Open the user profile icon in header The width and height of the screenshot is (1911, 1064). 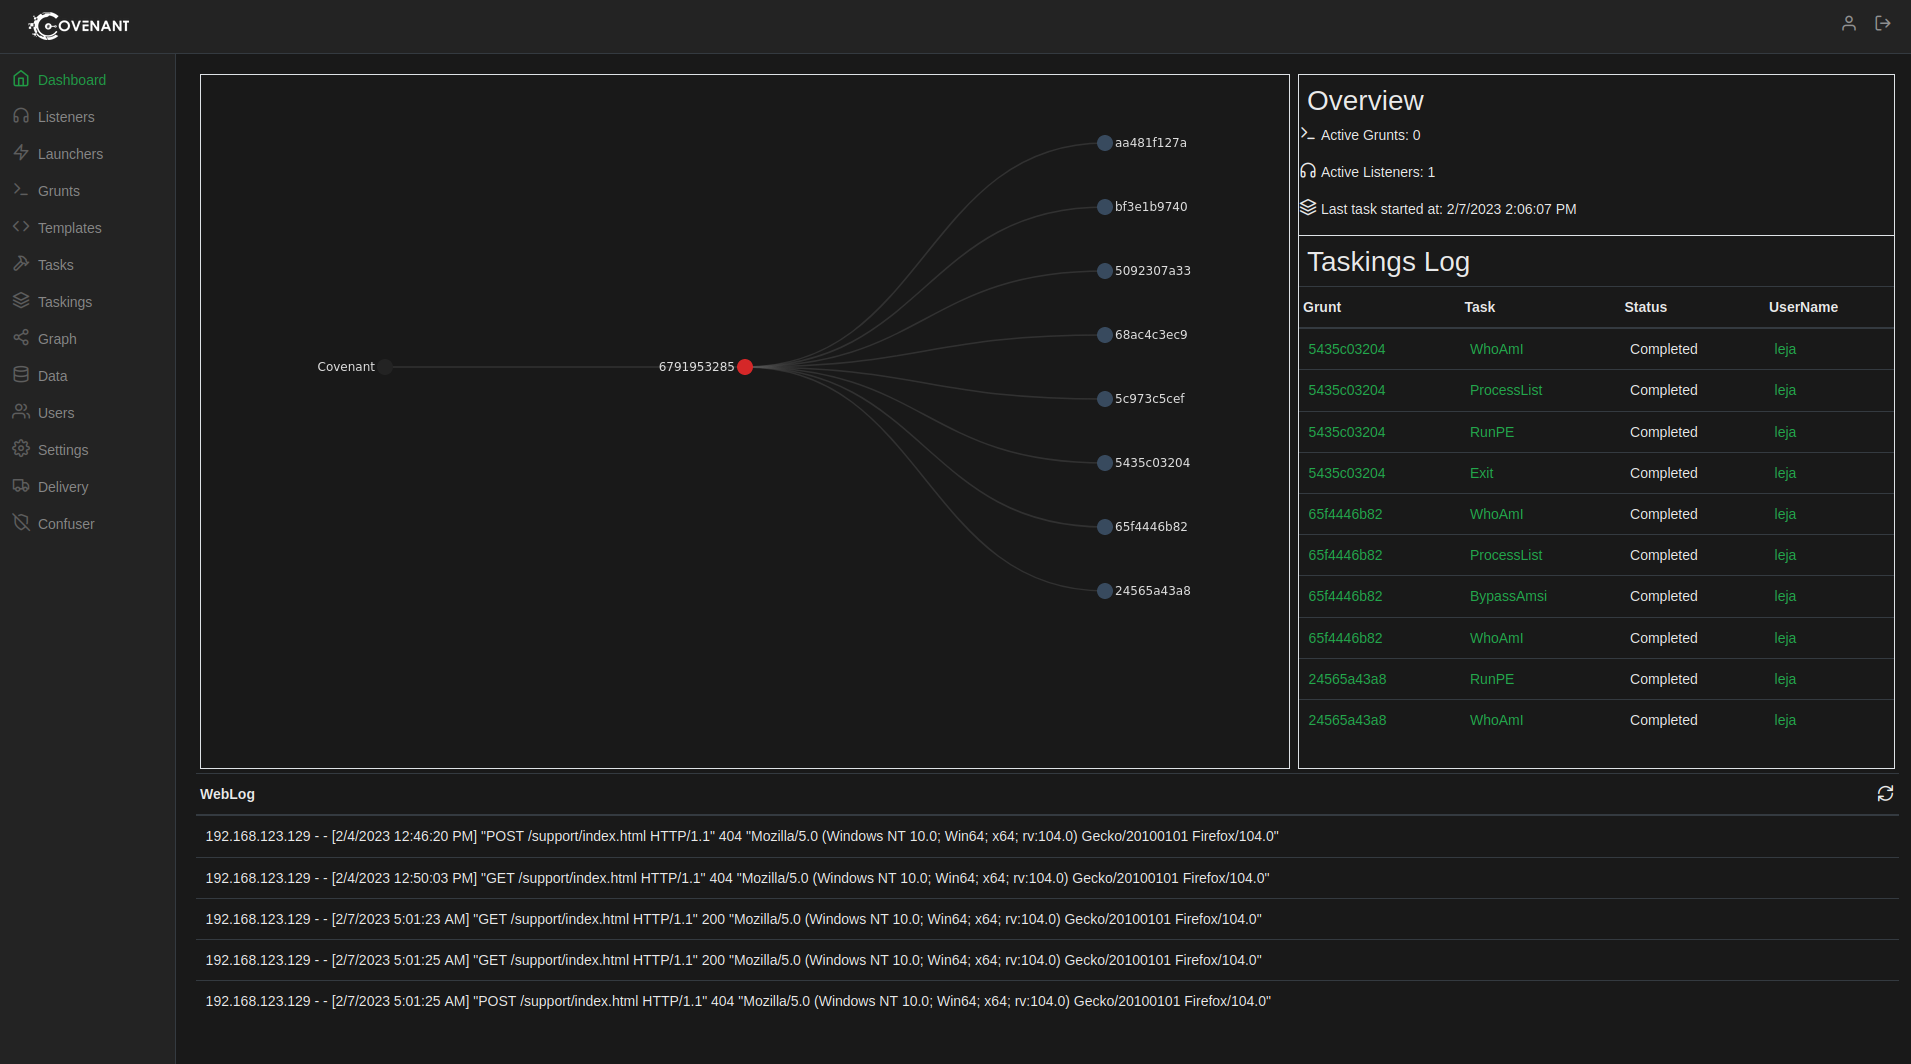(1849, 23)
